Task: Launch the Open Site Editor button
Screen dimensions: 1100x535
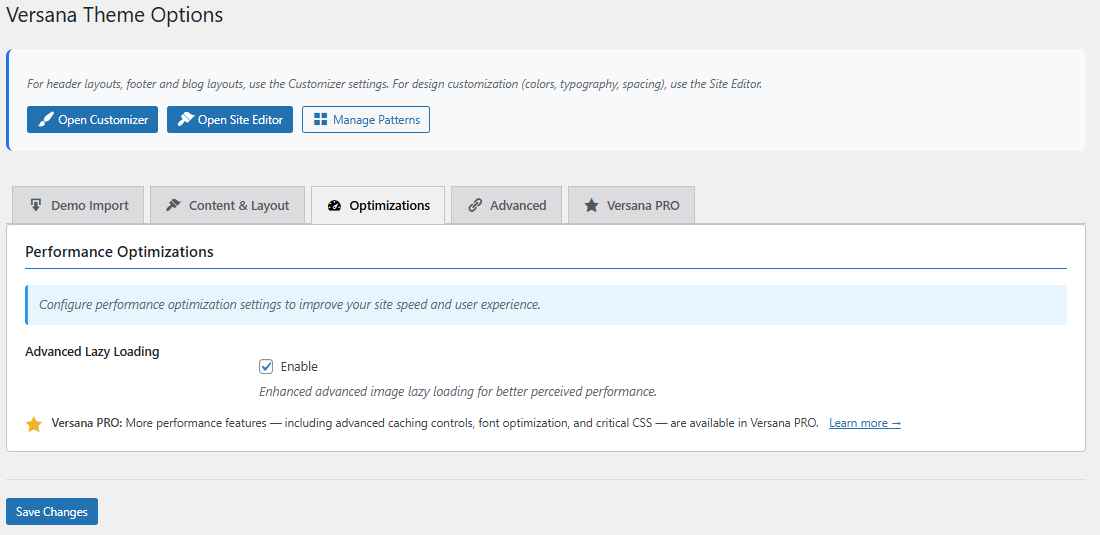Action: point(230,120)
